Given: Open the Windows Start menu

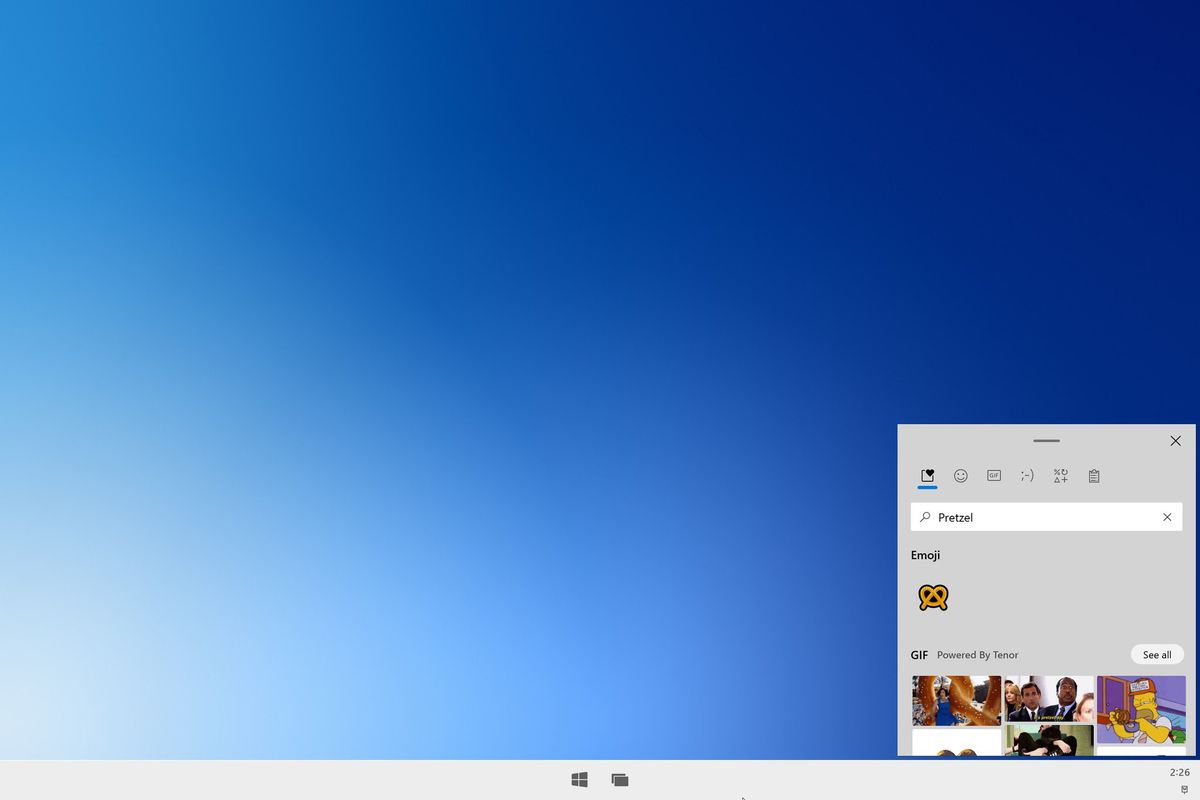Looking at the screenshot, I should [x=580, y=779].
